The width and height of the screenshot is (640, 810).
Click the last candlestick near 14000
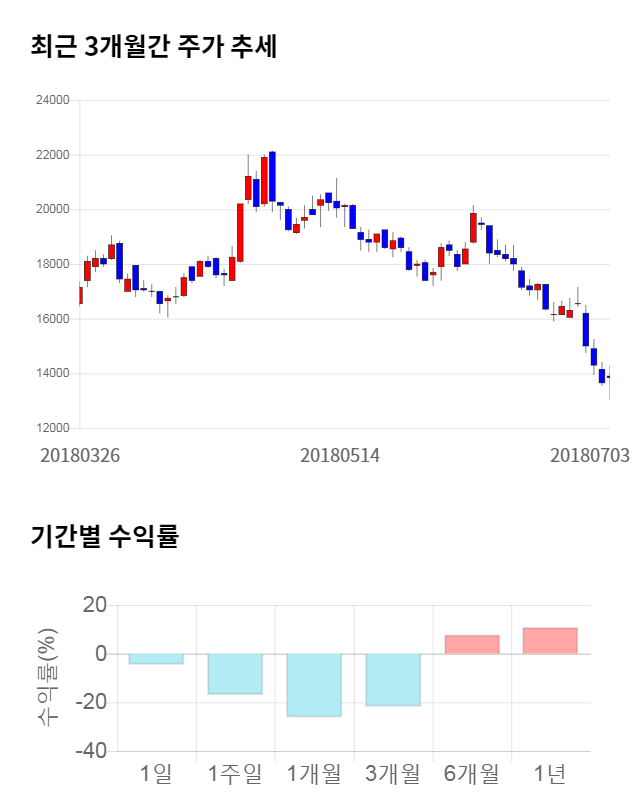[x=609, y=378]
